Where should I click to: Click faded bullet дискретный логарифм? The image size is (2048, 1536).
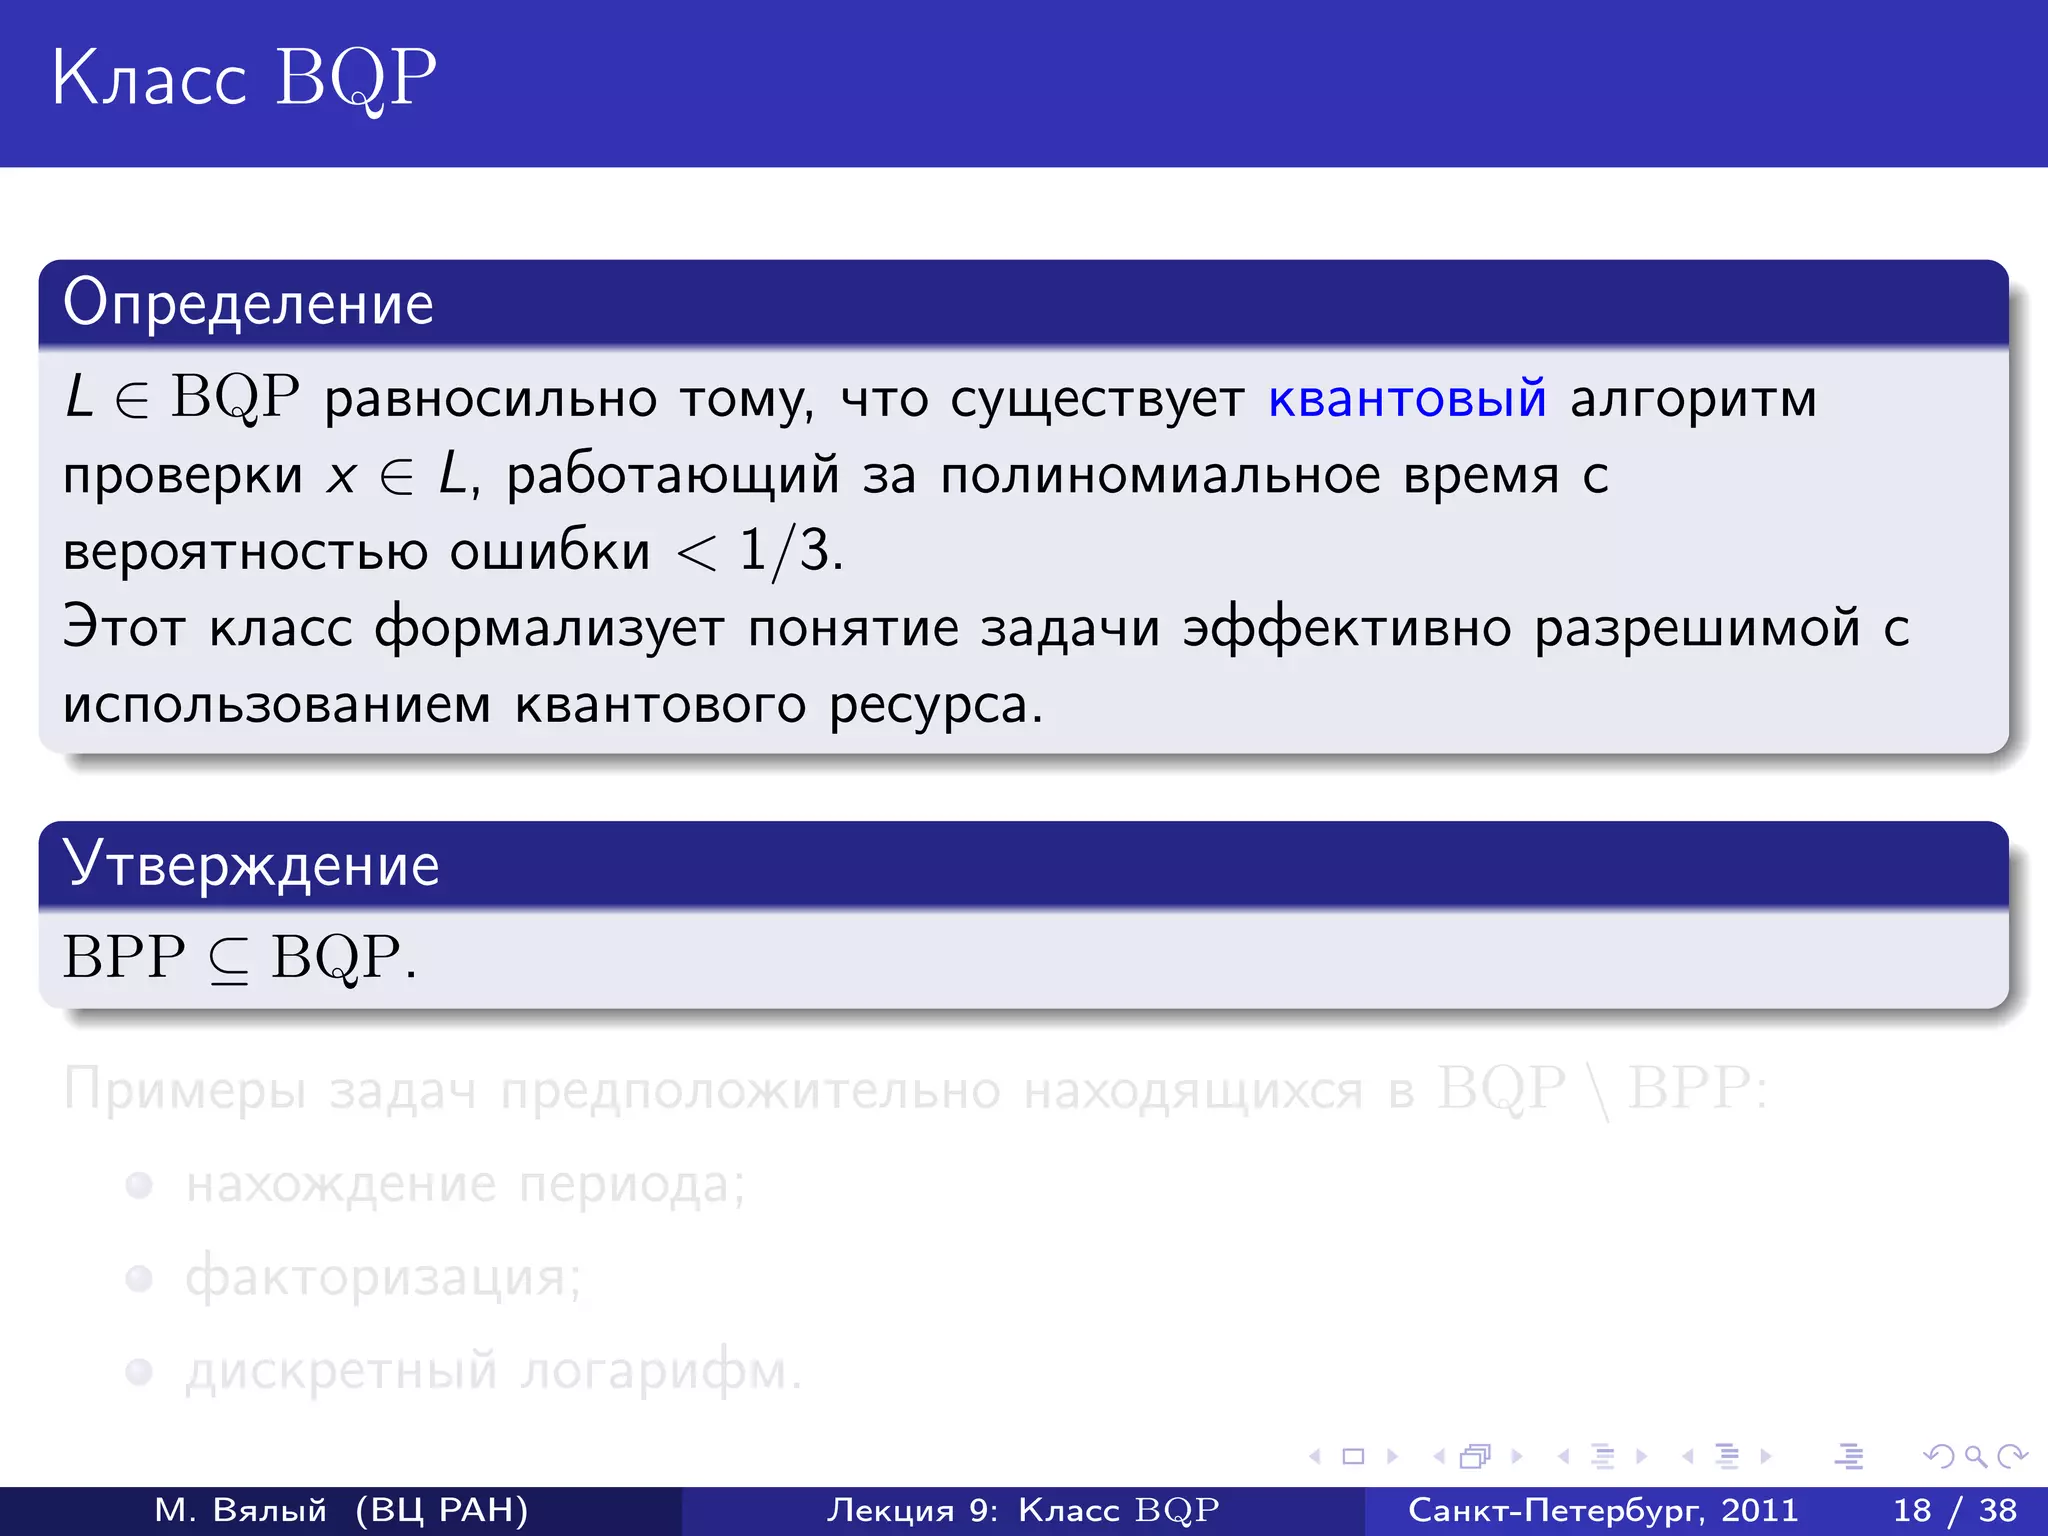[494, 1370]
